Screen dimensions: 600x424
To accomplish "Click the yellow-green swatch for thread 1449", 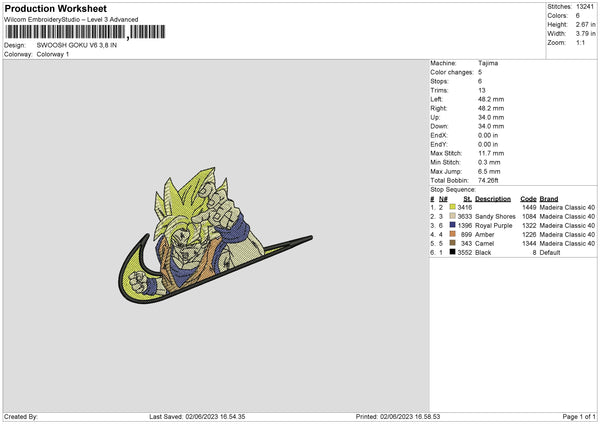I will tap(453, 207).
